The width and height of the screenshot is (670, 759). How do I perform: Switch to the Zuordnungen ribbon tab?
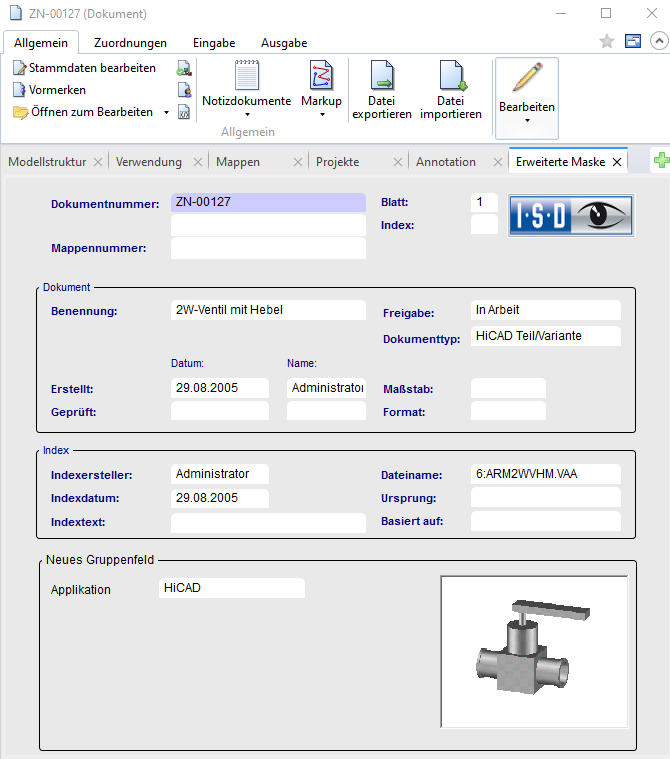[x=130, y=43]
